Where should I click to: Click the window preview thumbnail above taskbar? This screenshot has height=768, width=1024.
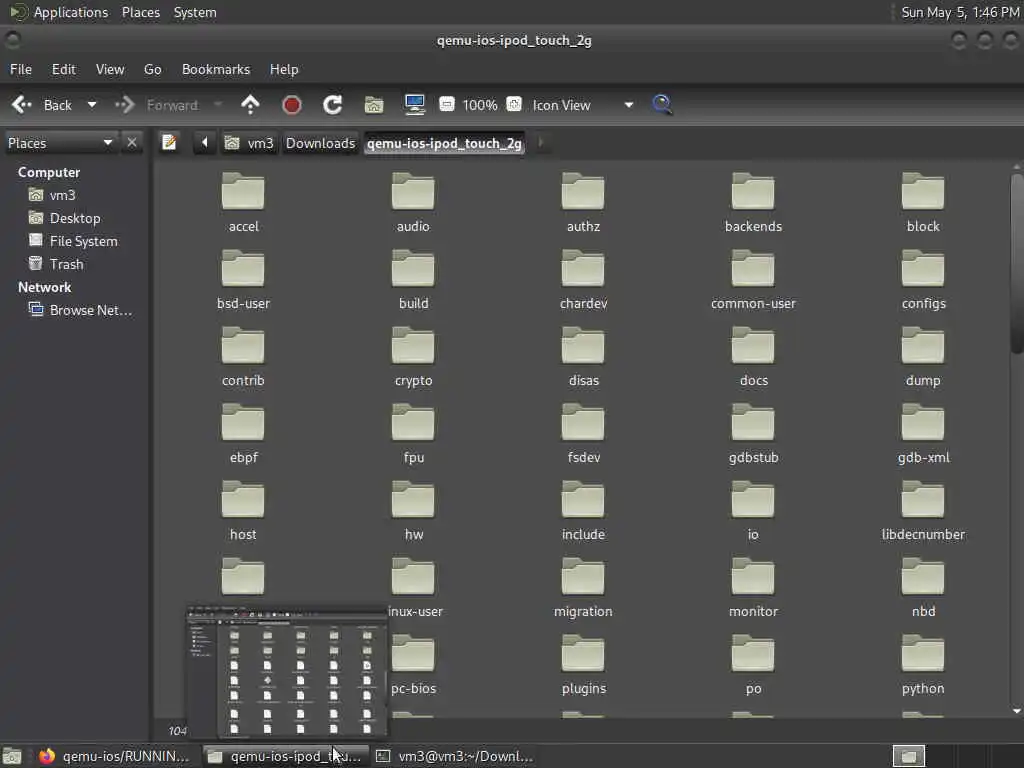(x=287, y=673)
